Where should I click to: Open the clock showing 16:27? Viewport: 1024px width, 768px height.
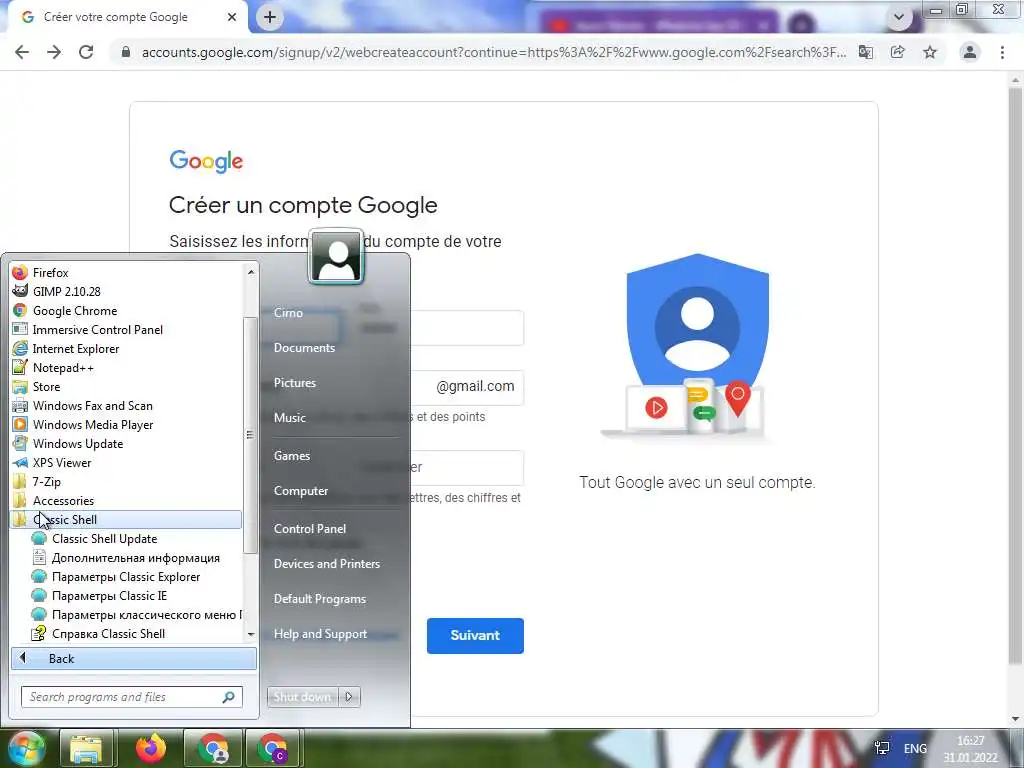(970, 749)
